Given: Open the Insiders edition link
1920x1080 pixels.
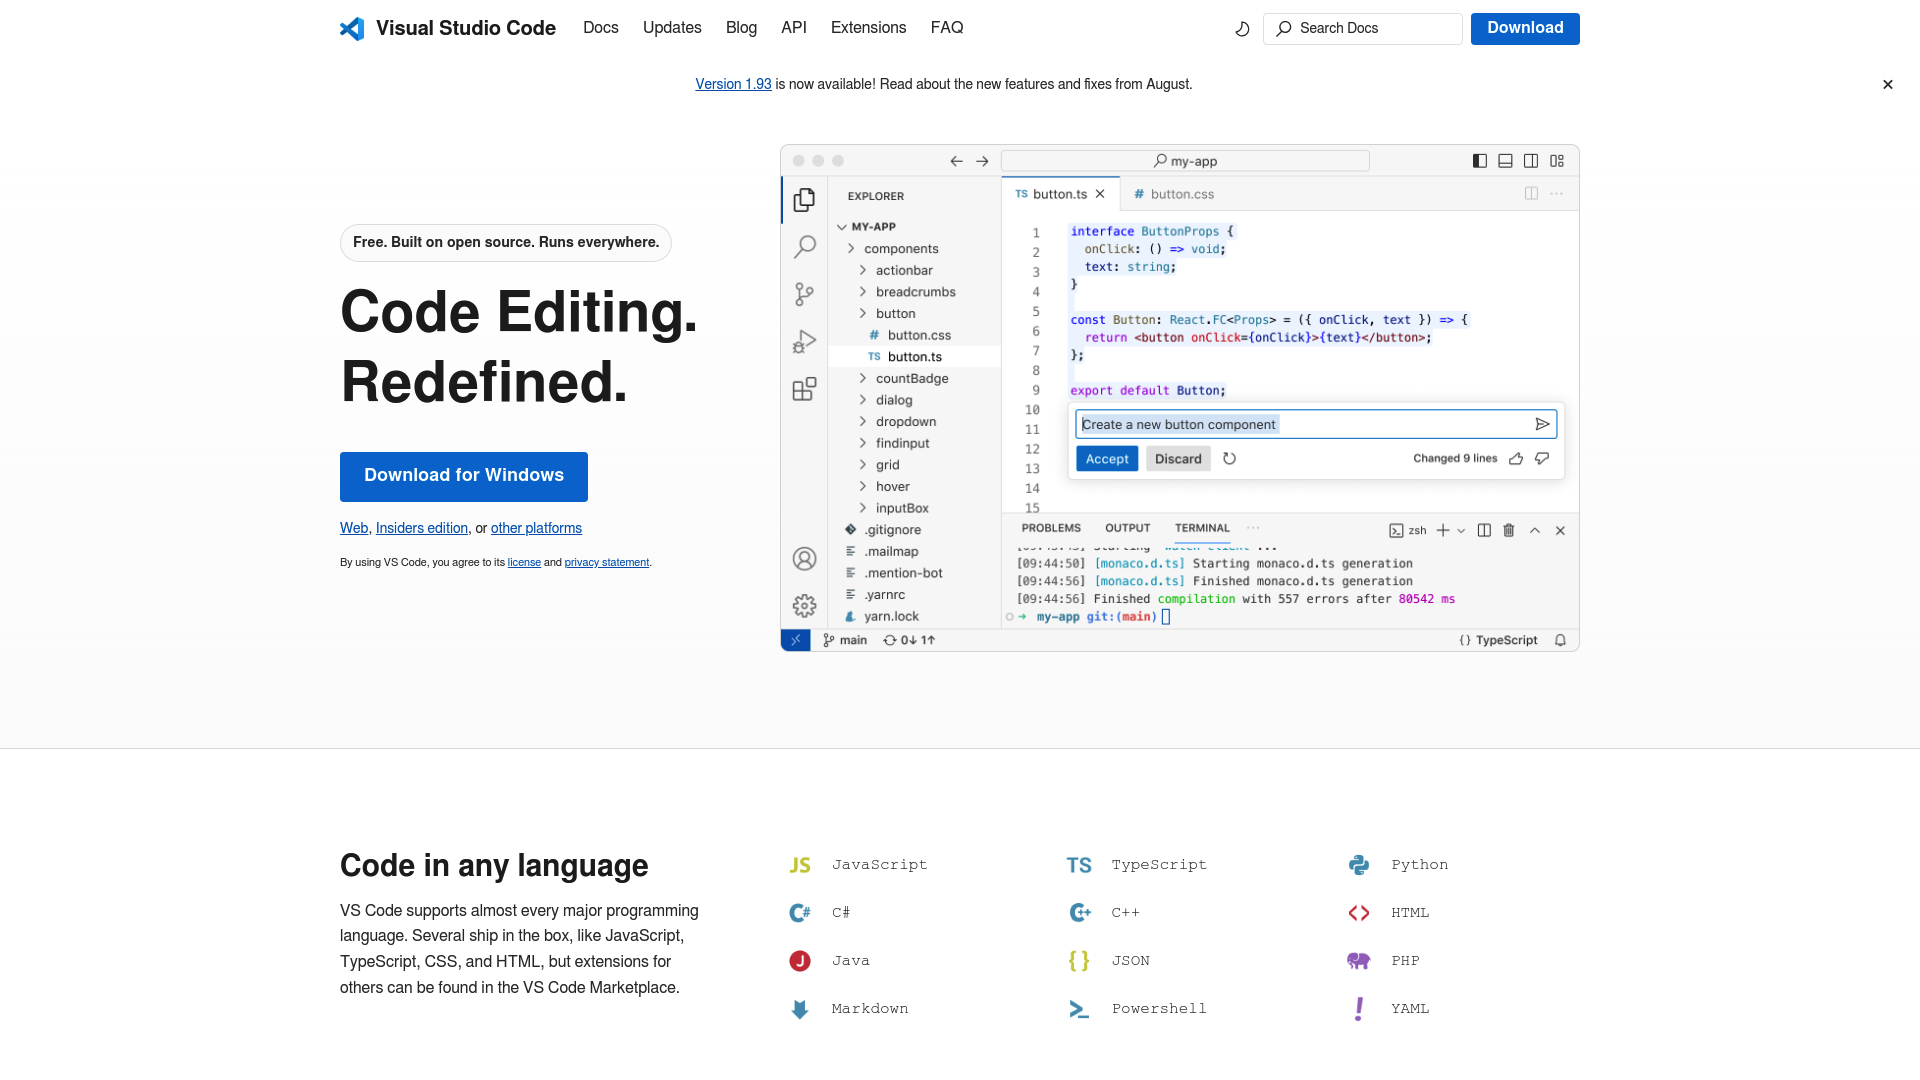Looking at the screenshot, I should (422, 528).
